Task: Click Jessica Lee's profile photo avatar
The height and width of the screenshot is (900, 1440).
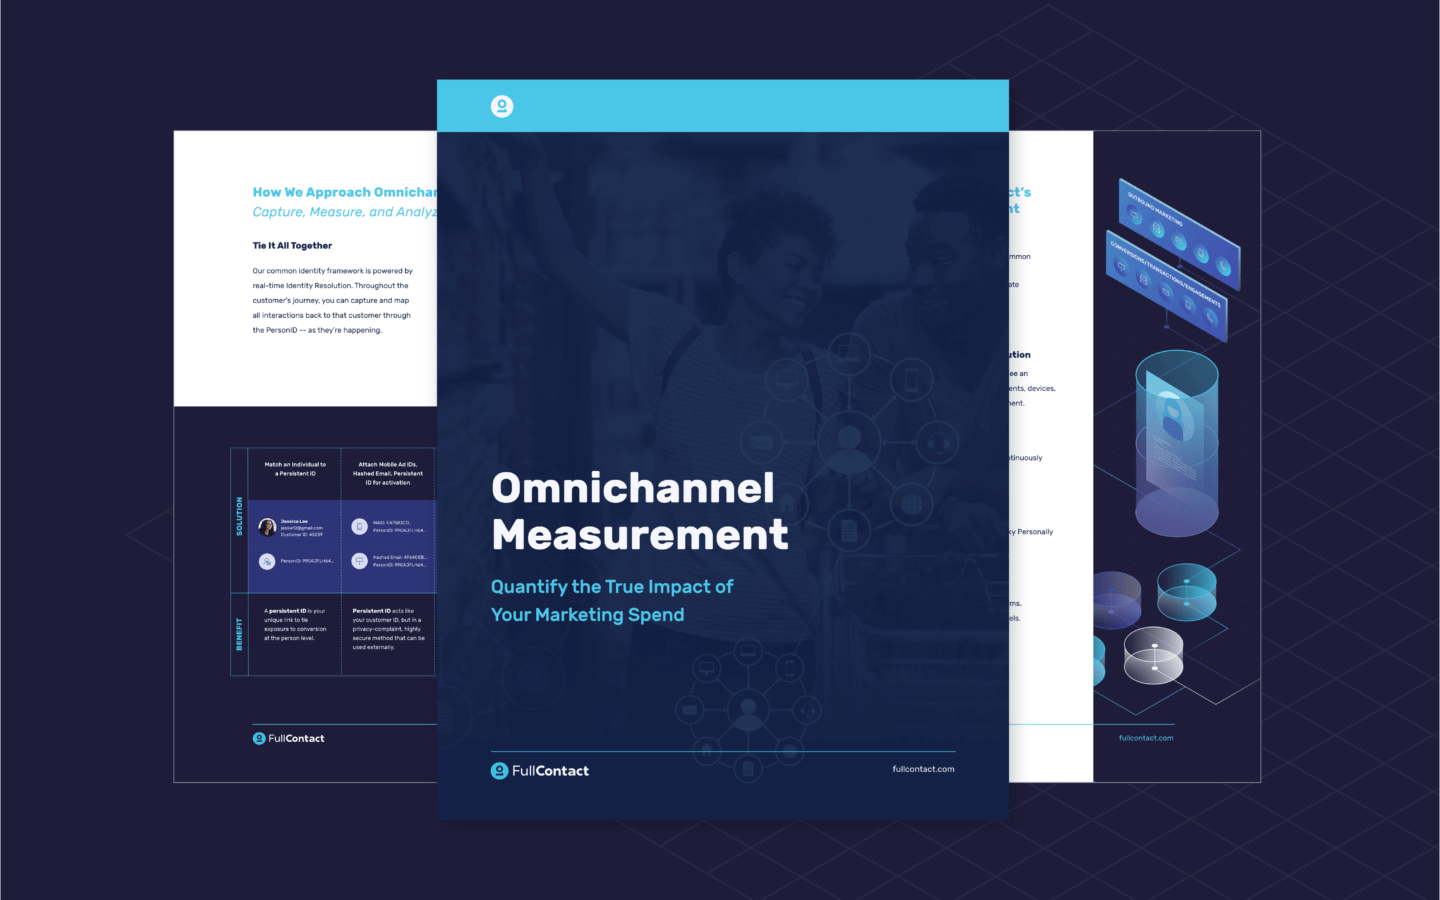Action: pyautogui.click(x=267, y=527)
